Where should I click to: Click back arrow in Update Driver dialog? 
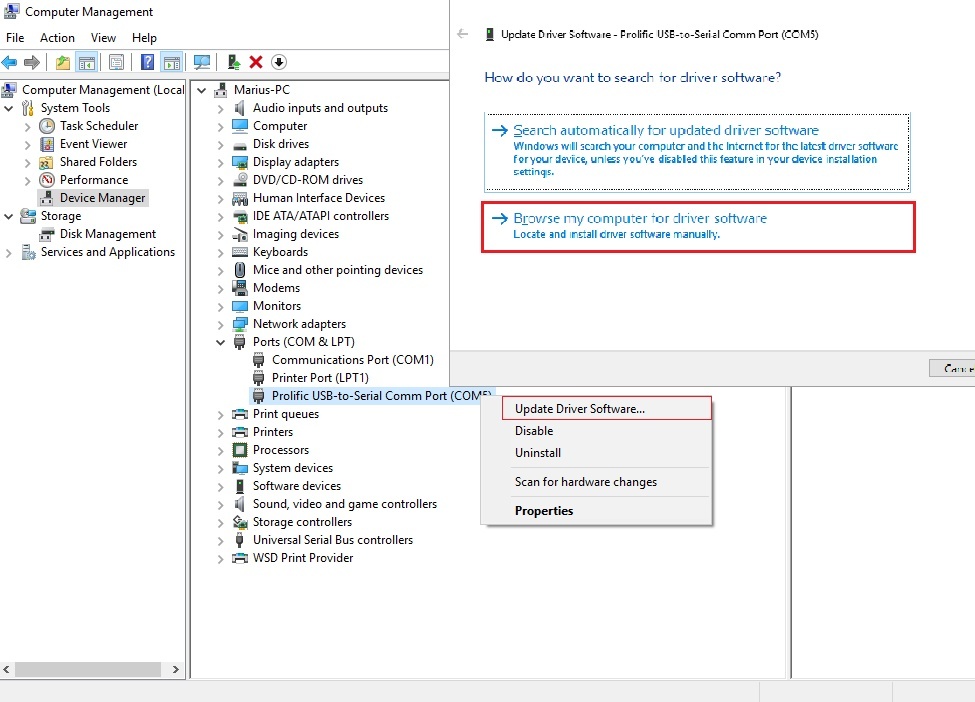click(462, 34)
